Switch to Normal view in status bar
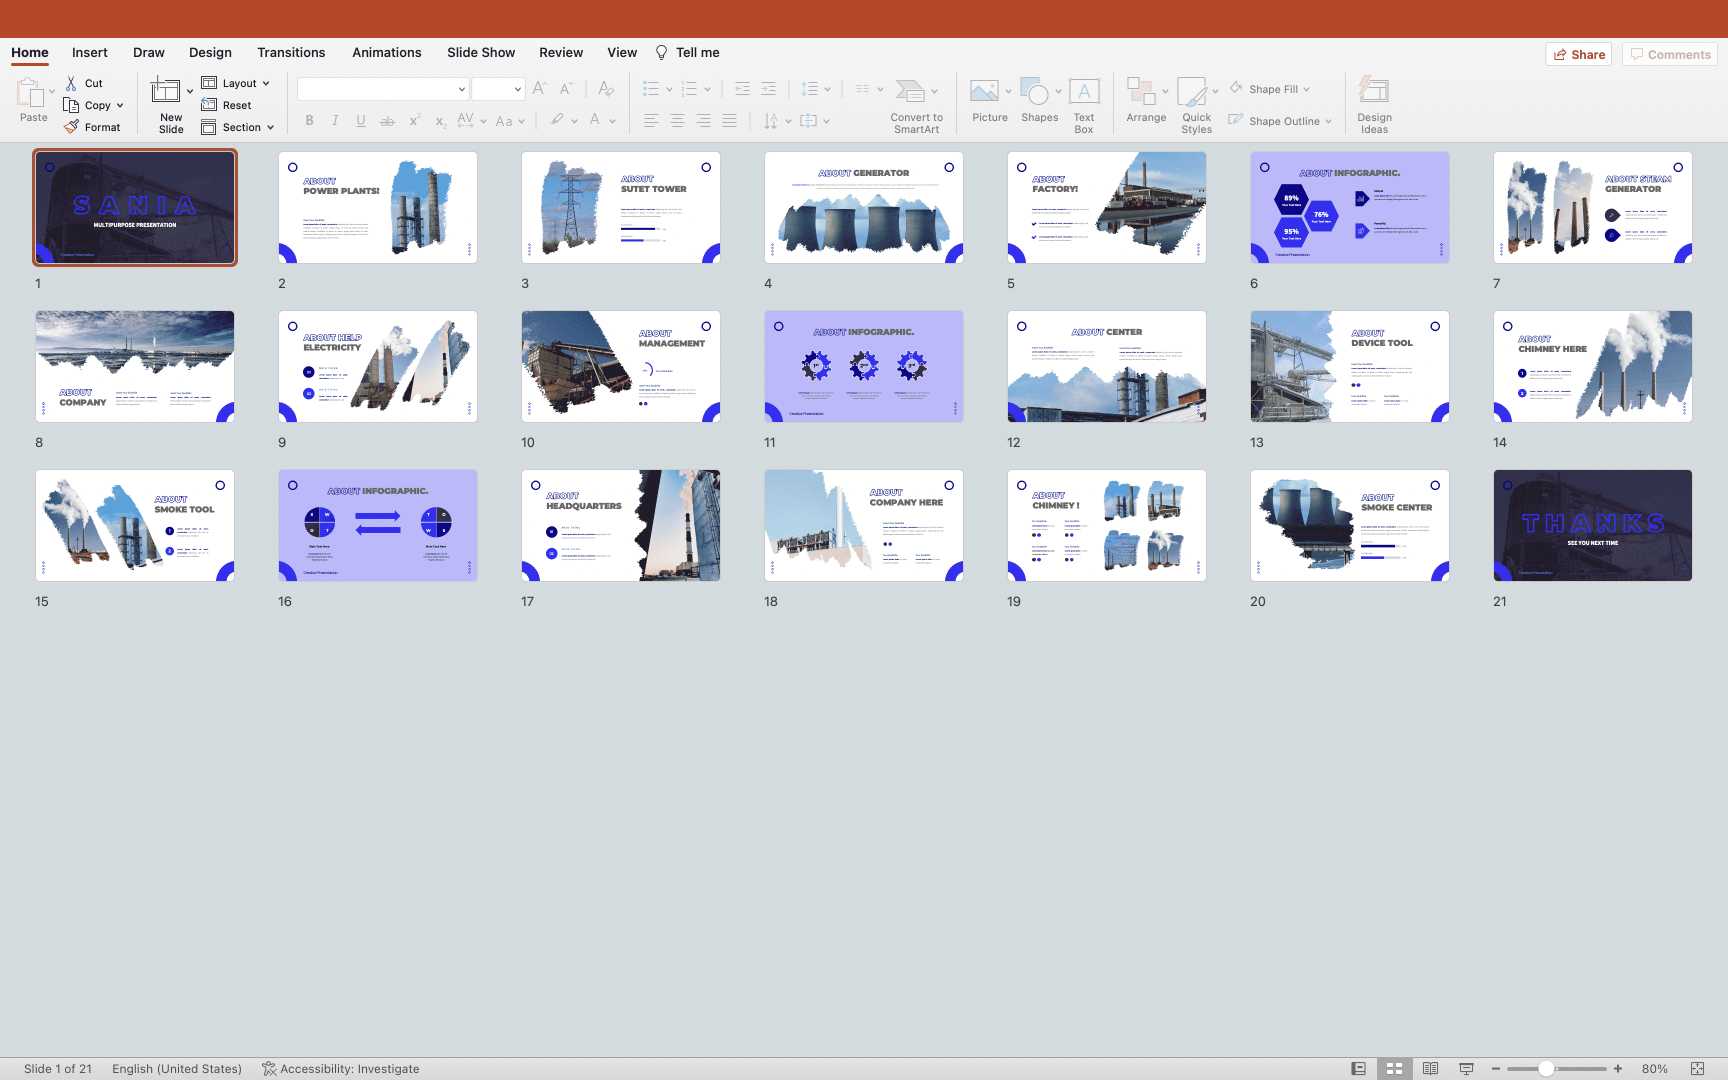 tap(1358, 1068)
